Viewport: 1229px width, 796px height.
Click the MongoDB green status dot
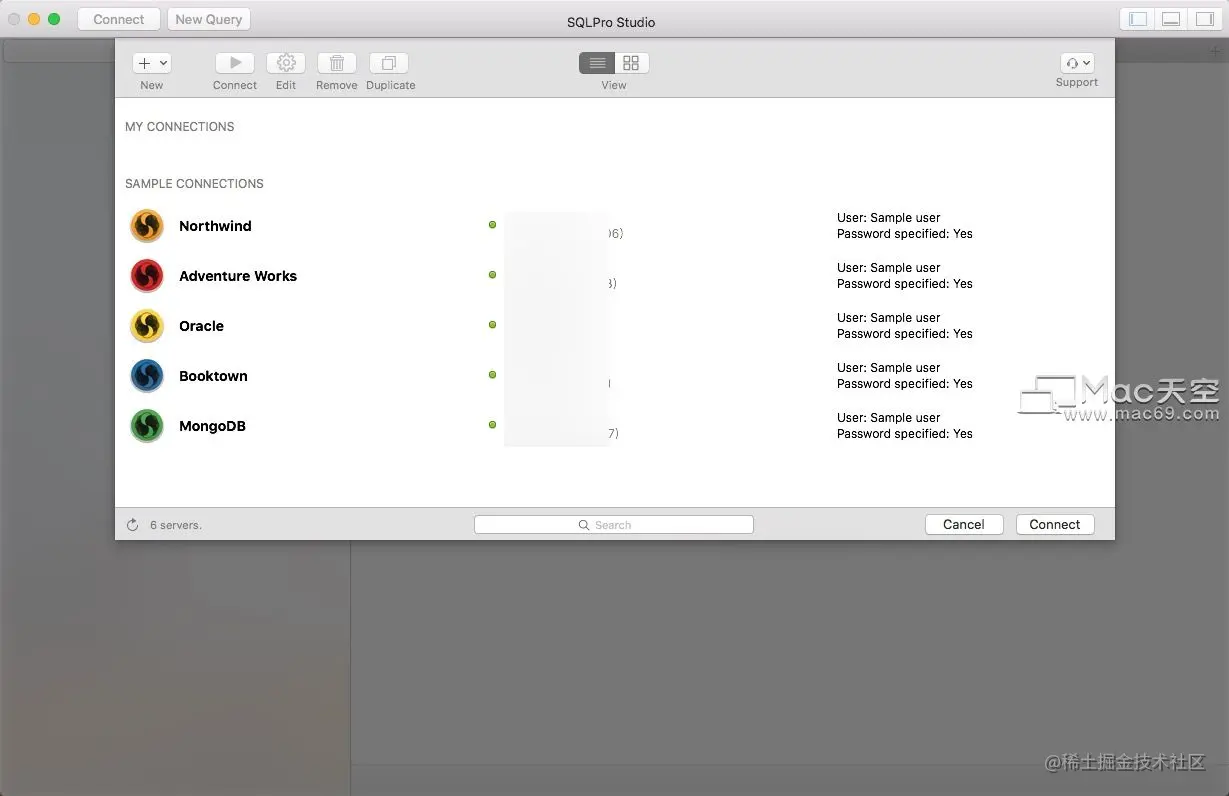(x=492, y=425)
